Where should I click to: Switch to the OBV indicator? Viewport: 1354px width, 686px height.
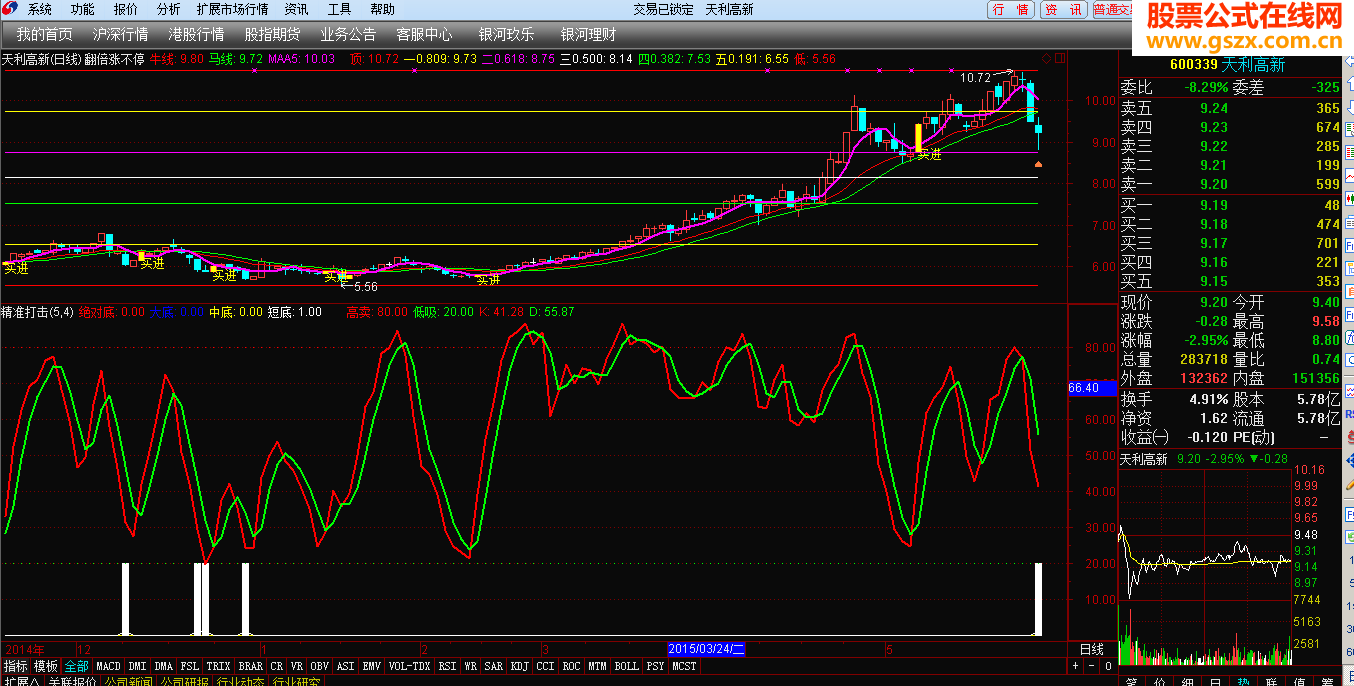pos(320,666)
